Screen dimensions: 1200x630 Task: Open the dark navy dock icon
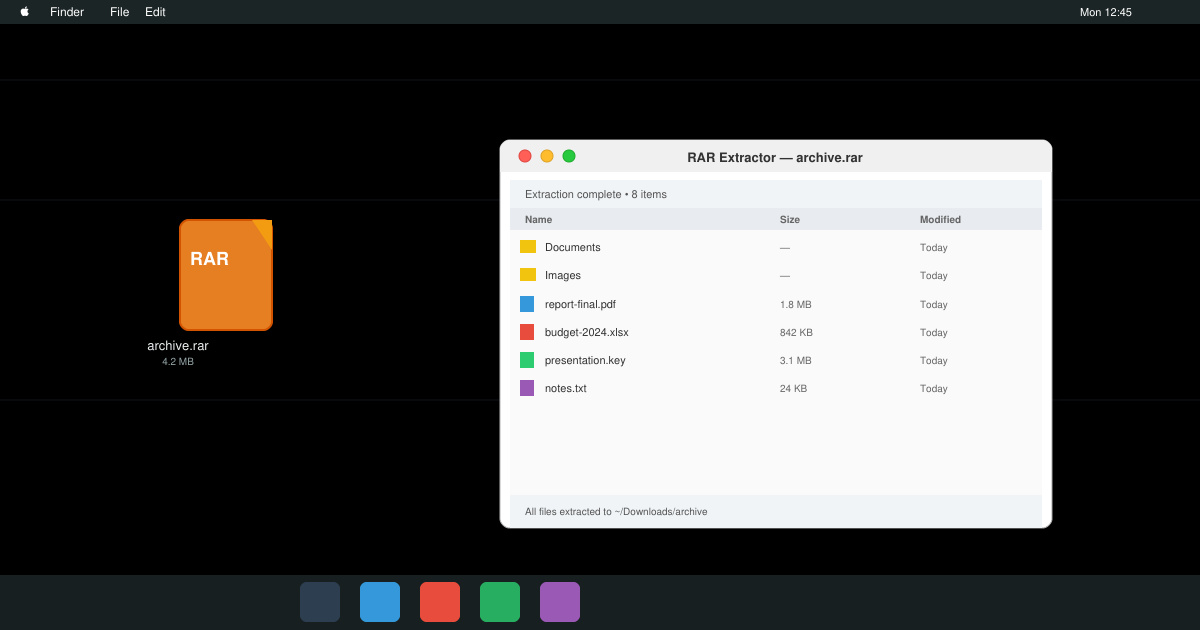tap(320, 602)
